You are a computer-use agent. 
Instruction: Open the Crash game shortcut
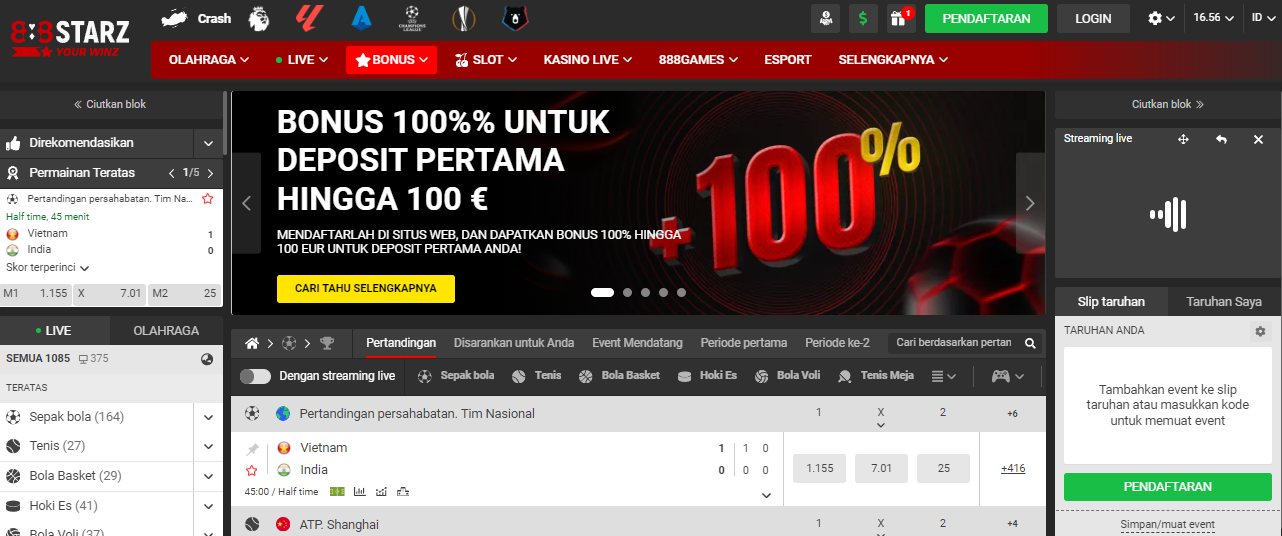(x=196, y=18)
